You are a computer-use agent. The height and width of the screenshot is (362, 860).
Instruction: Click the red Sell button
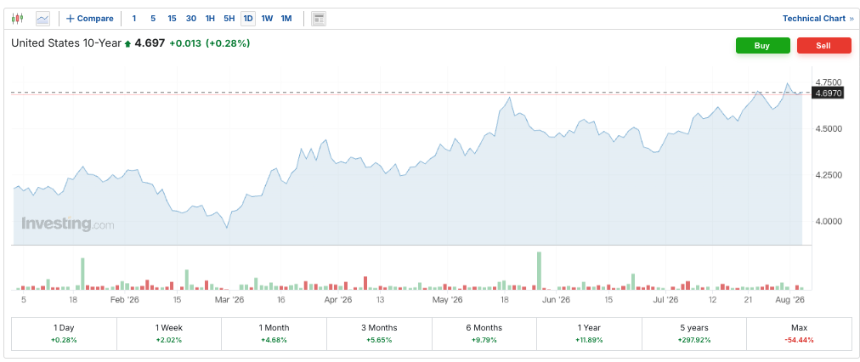point(823,46)
